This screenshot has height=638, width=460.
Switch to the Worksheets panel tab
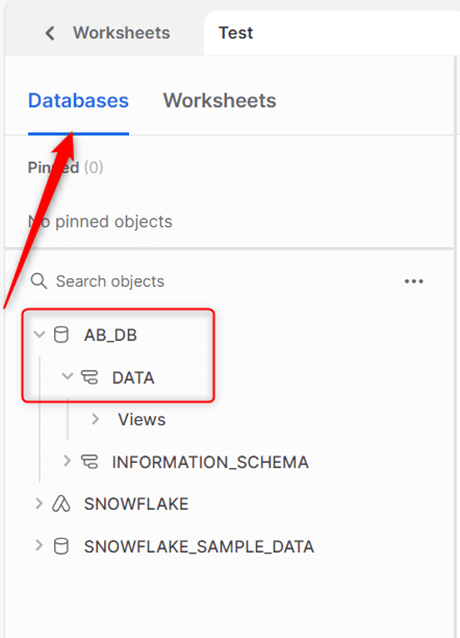click(x=220, y=101)
